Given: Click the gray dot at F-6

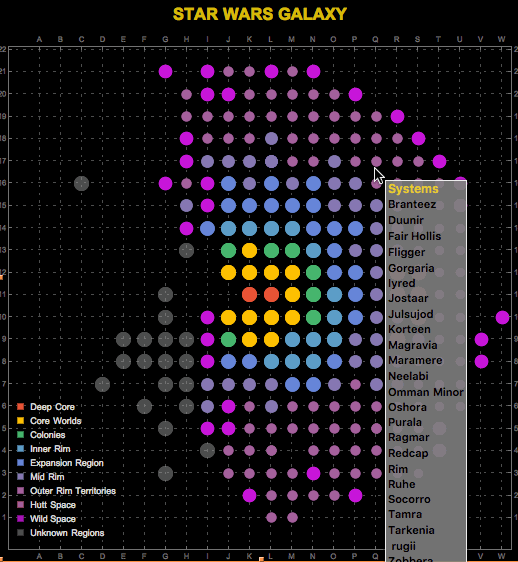Looking at the screenshot, I should click(144, 406).
